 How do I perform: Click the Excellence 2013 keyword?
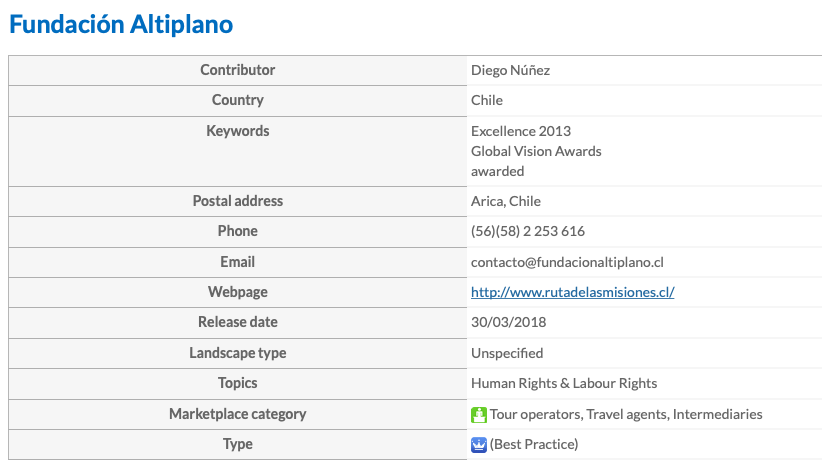(521, 131)
